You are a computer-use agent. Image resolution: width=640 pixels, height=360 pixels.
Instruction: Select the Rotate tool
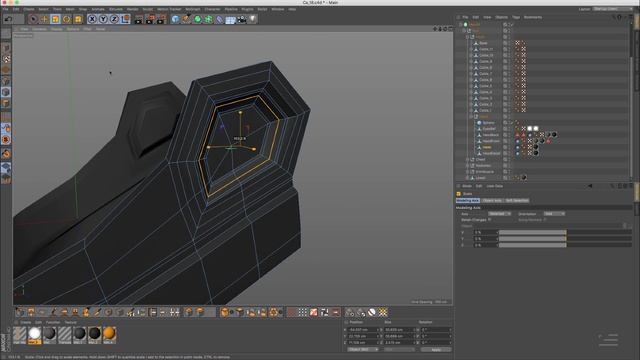point(67,19)
